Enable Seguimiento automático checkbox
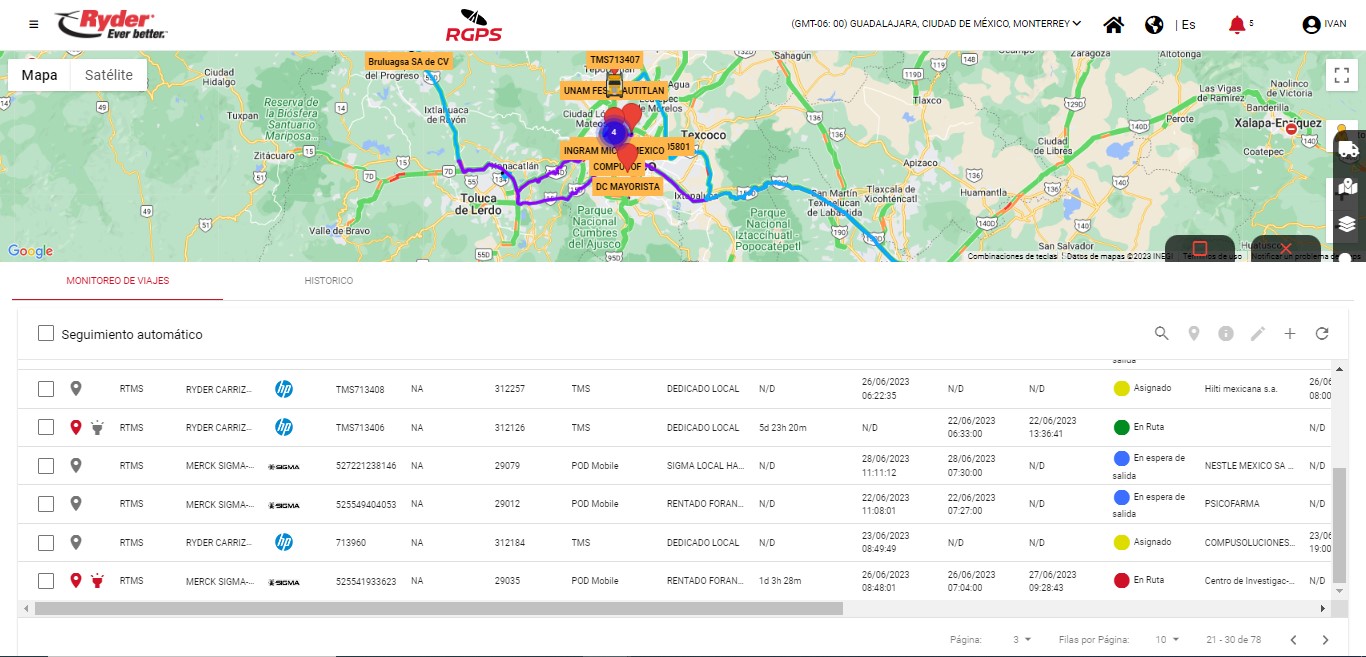 click(46, 334)
